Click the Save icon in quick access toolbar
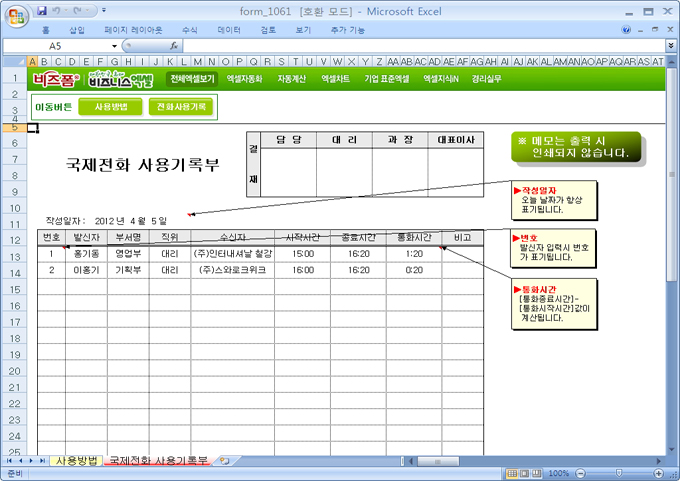Viewport: 680px width, 481px height. coord(41,10)
